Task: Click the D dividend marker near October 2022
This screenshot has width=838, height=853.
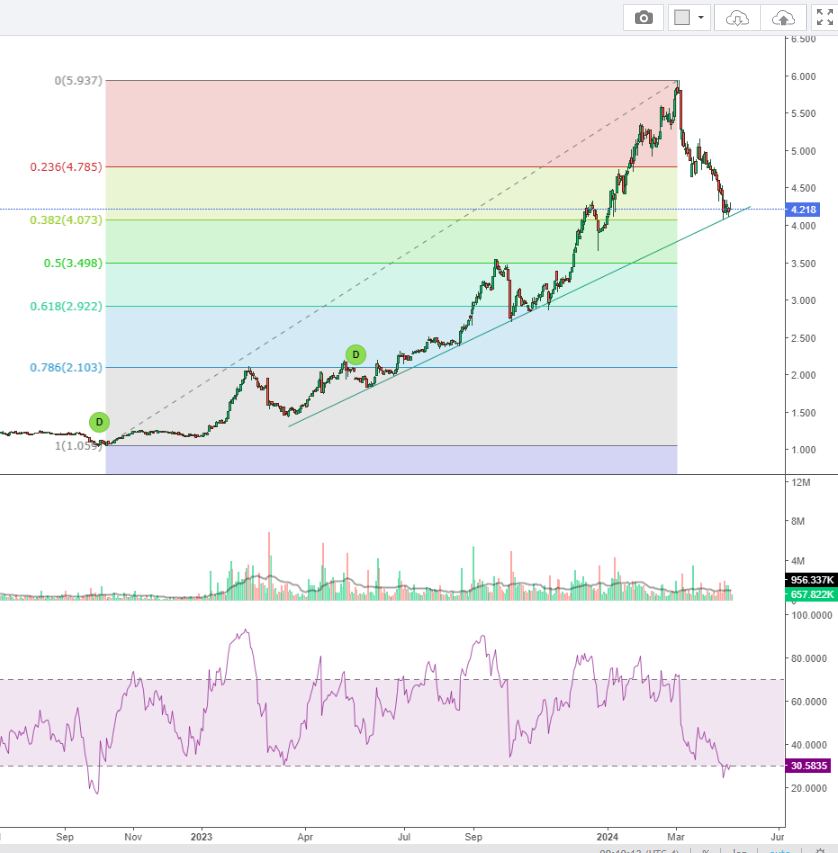Action: (x=99, y=422)
